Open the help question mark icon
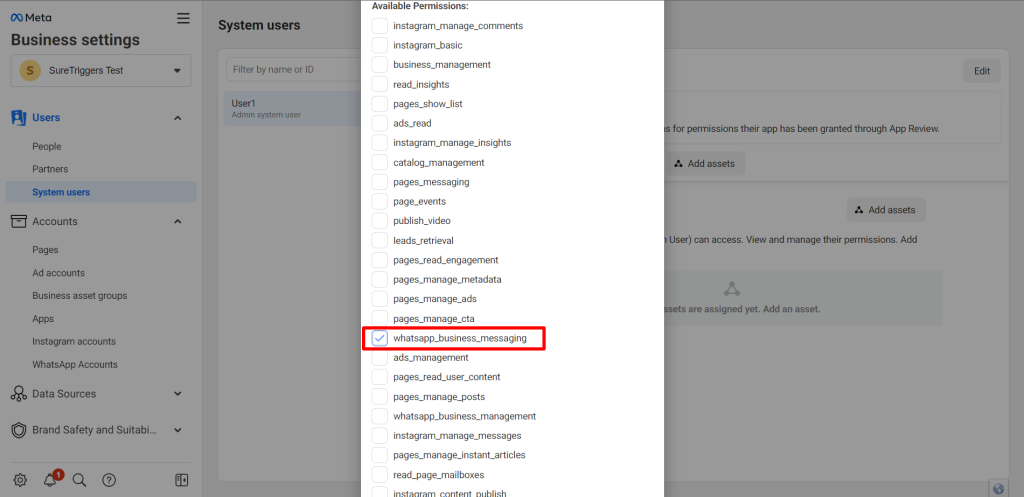1024x497 pixels. tap(109, 480)
